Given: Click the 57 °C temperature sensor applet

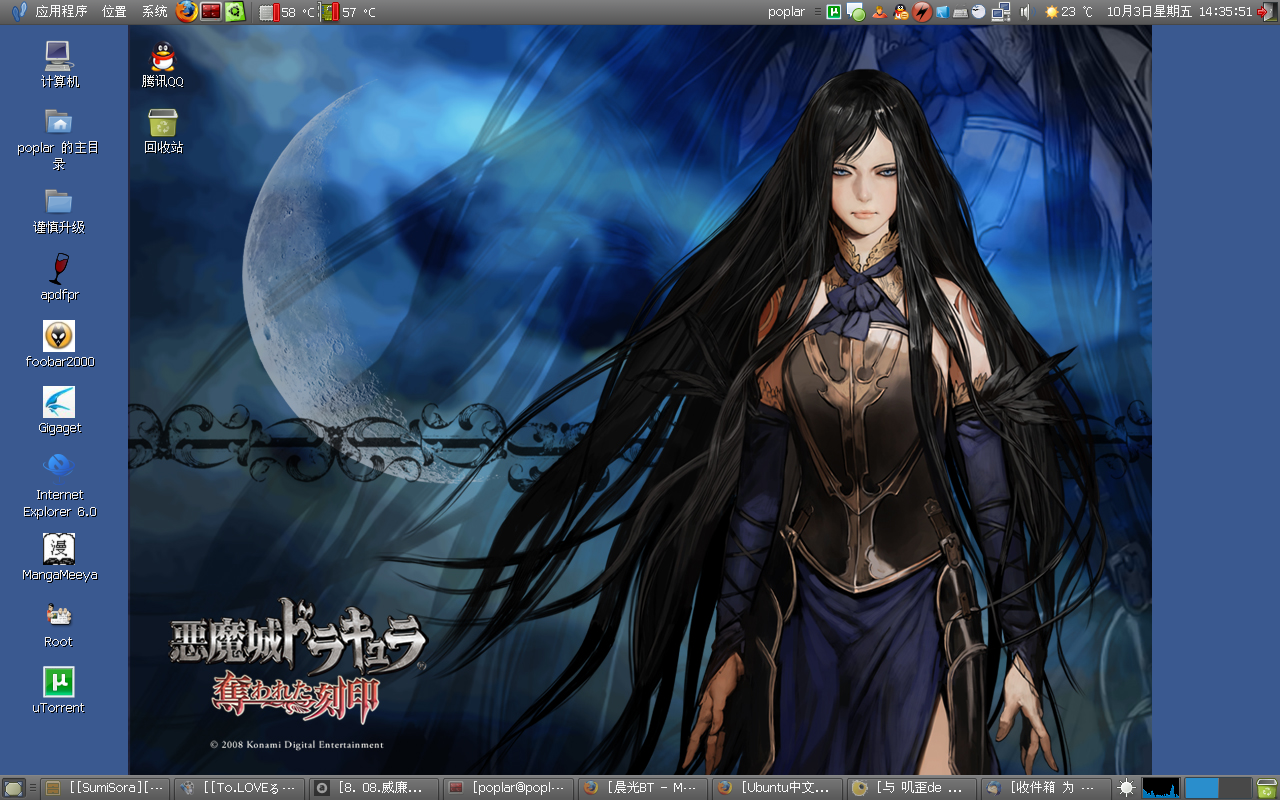Looking at the screenshot, I should click(x=349, y=12).
